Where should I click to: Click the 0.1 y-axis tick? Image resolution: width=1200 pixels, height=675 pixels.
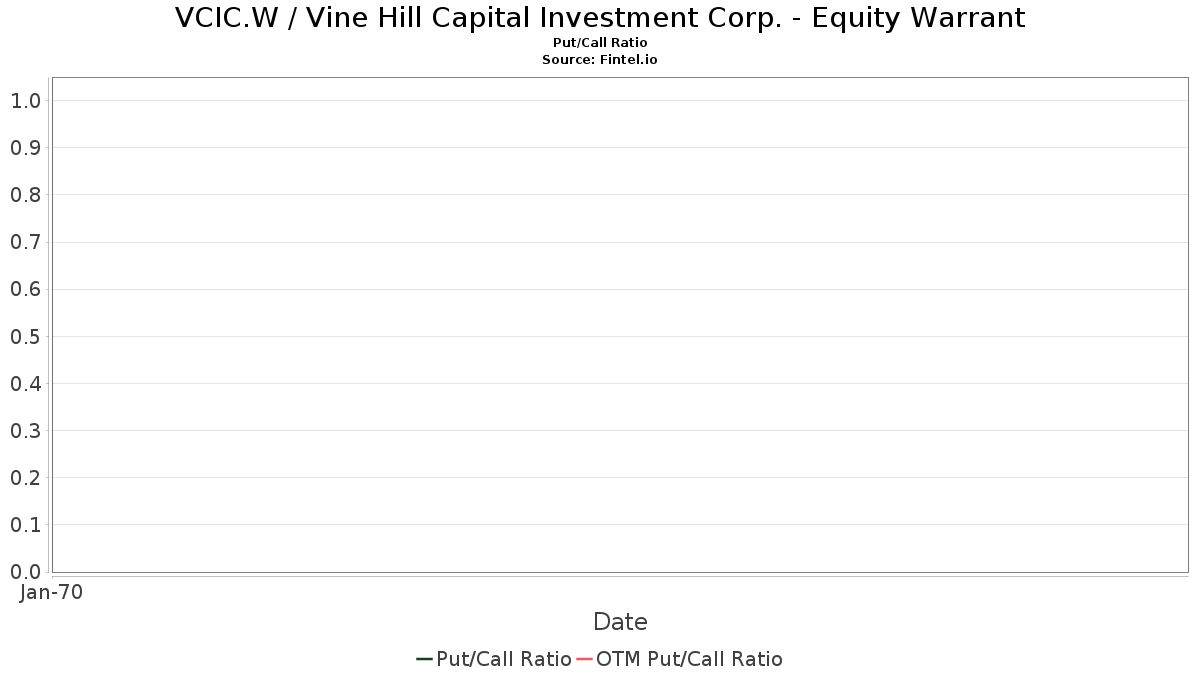(x=26, y=525)
